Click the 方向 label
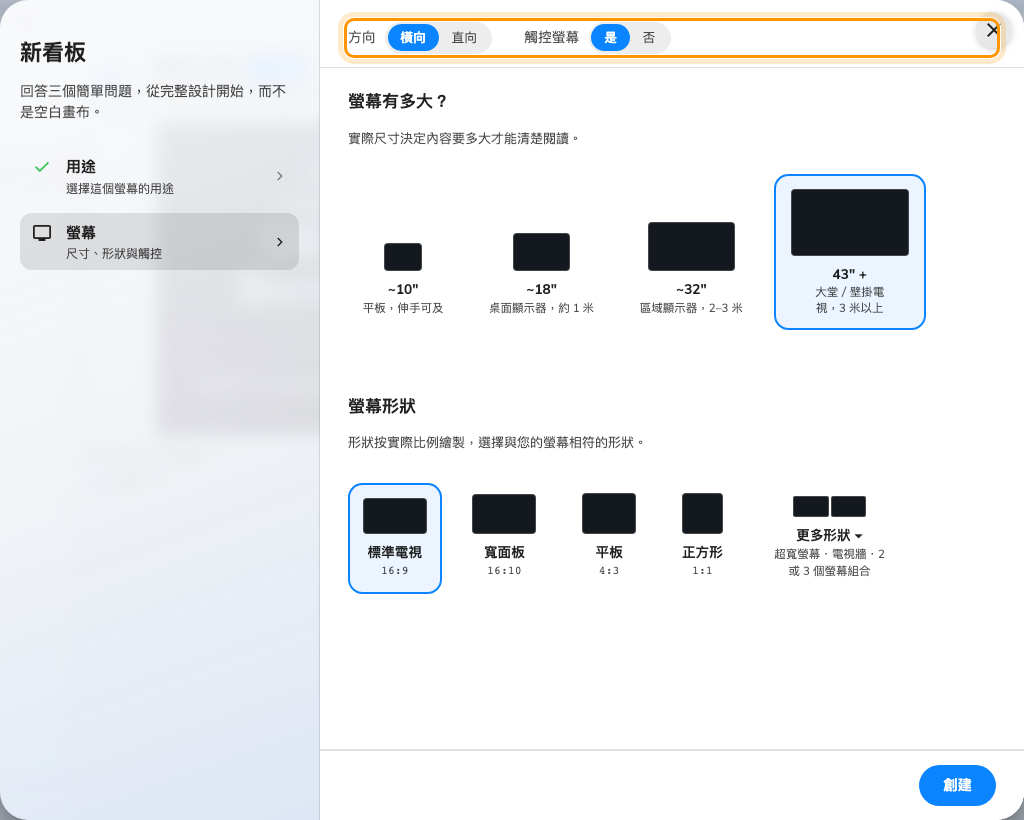This screenshot has height=820, width=1024. pos(362,38)
